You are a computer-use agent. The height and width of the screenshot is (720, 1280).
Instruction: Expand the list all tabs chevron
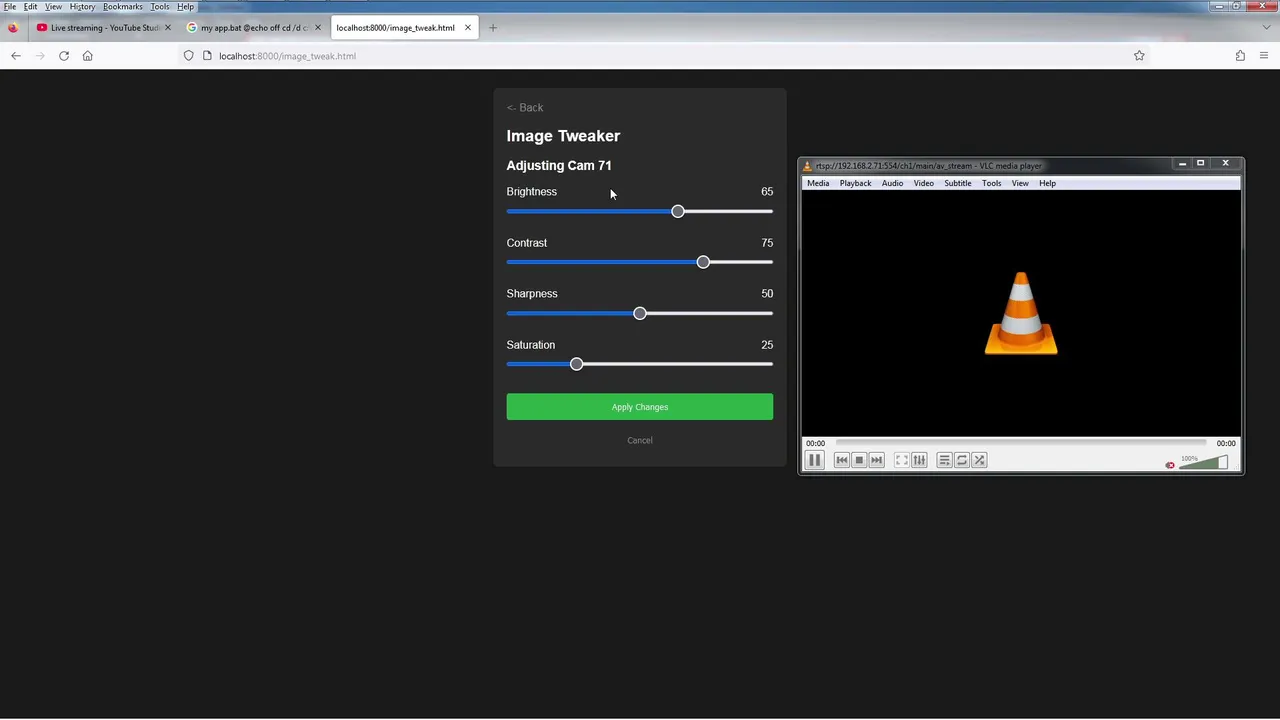coord(1266,28)
